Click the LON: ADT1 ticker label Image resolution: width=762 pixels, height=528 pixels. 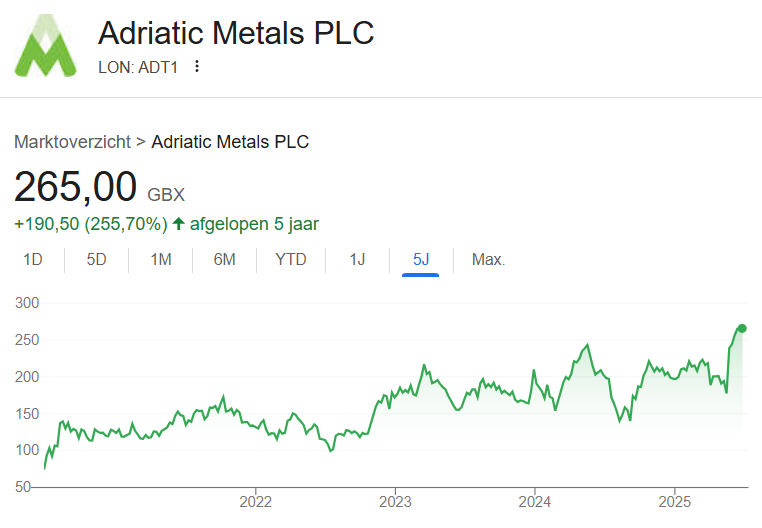coord(138,67)
